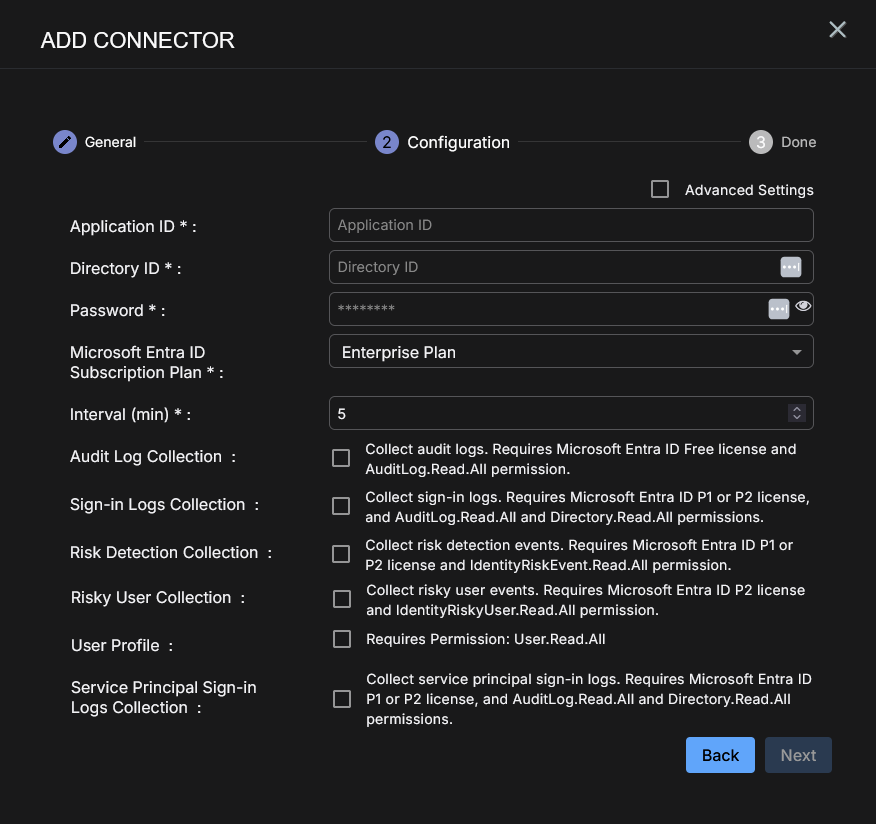The width and height of the screenshot is (876, 824).
Task: Click the step 3 Done circle icon
Action: [x=761, y=142]
